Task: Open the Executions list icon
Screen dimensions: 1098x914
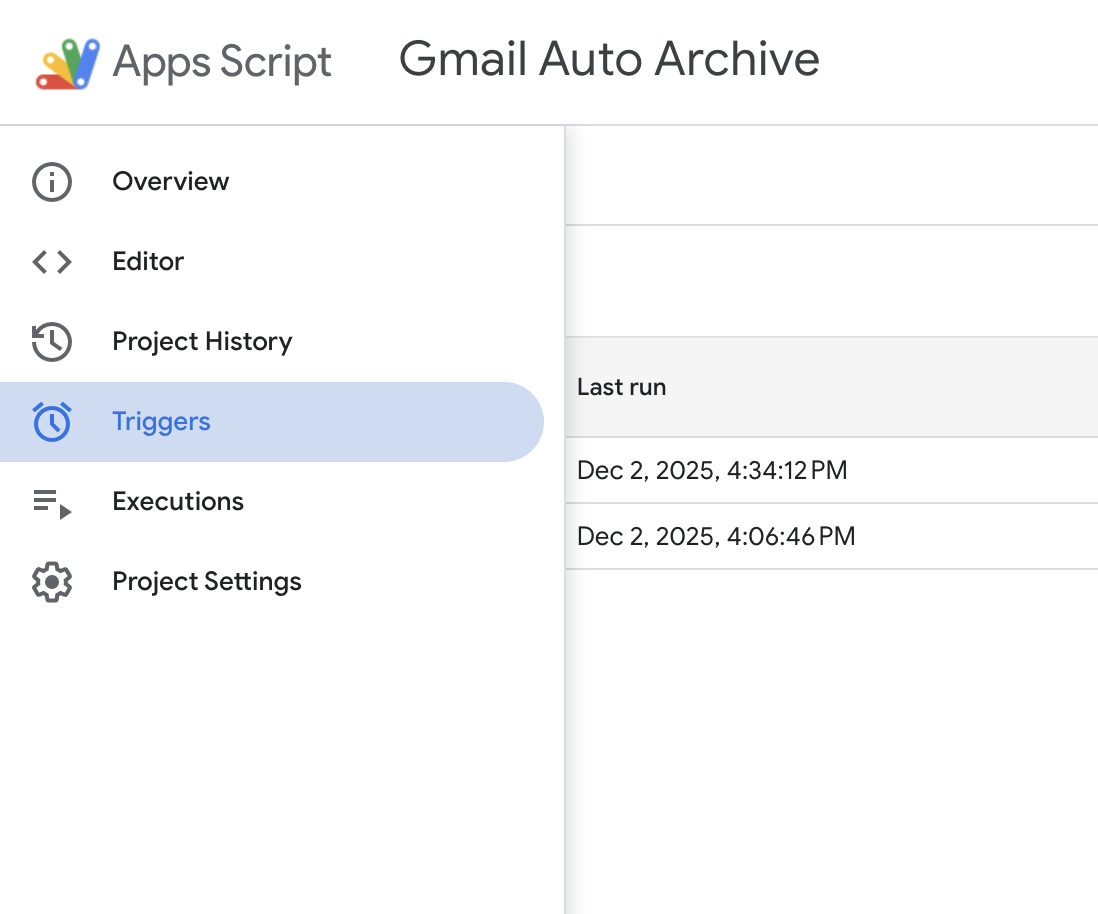Action: point(51,501)
